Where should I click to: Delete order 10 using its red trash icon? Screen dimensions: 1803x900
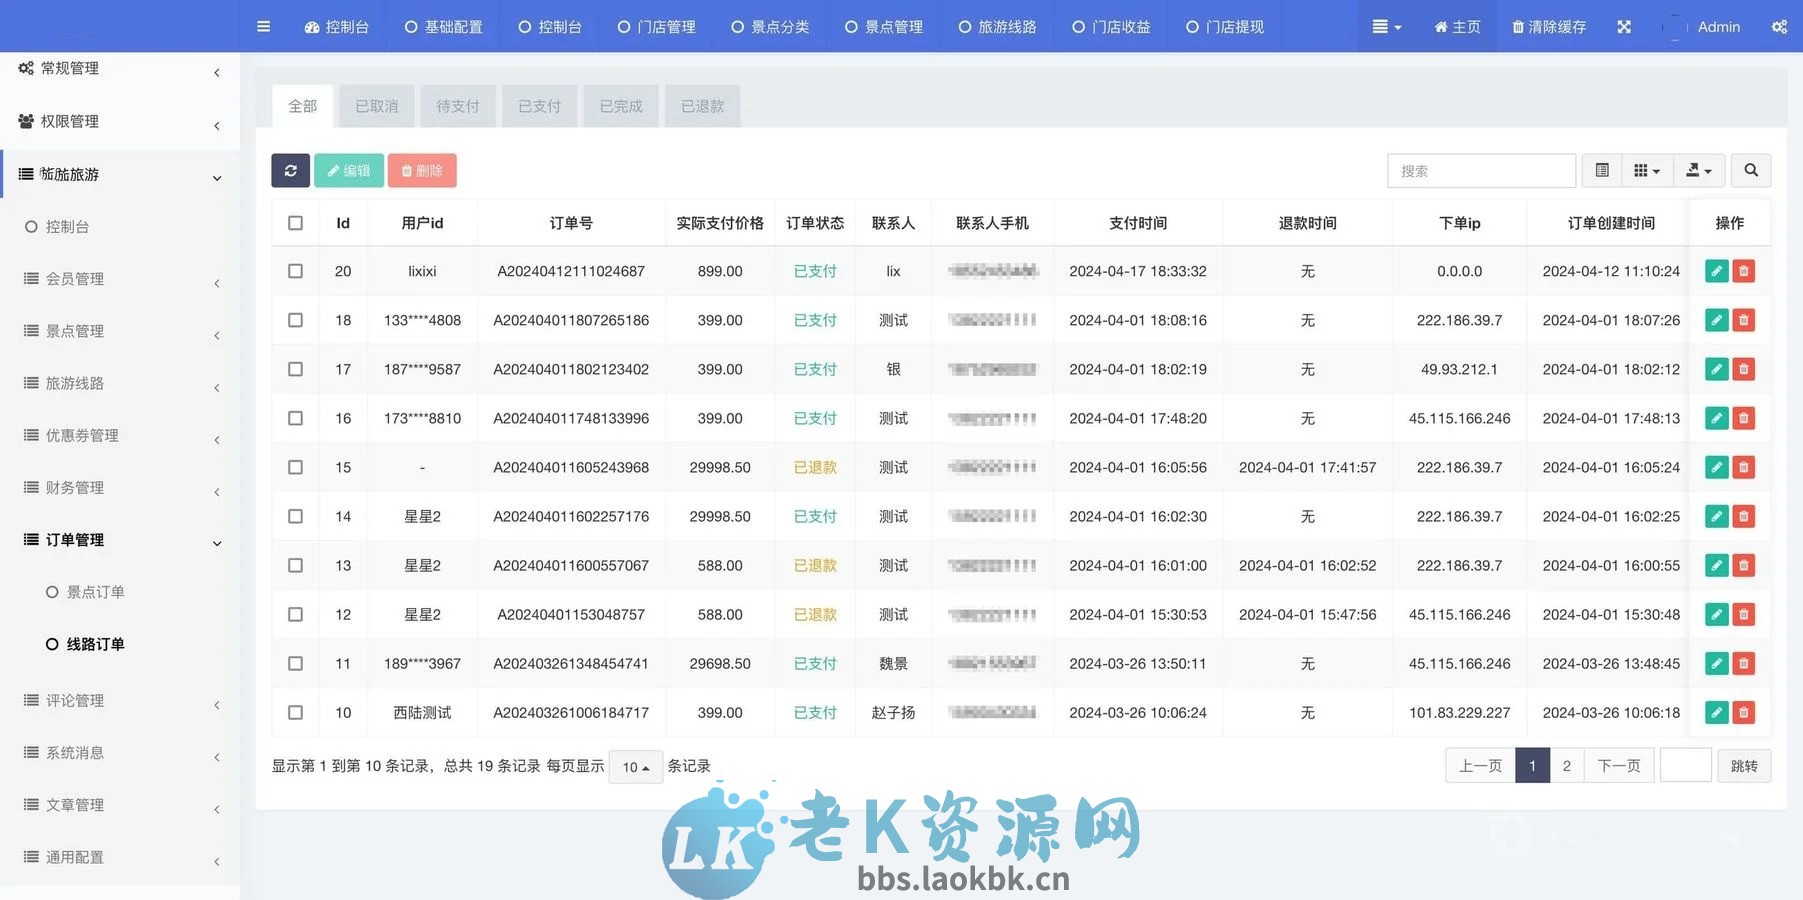(1744, 712)
